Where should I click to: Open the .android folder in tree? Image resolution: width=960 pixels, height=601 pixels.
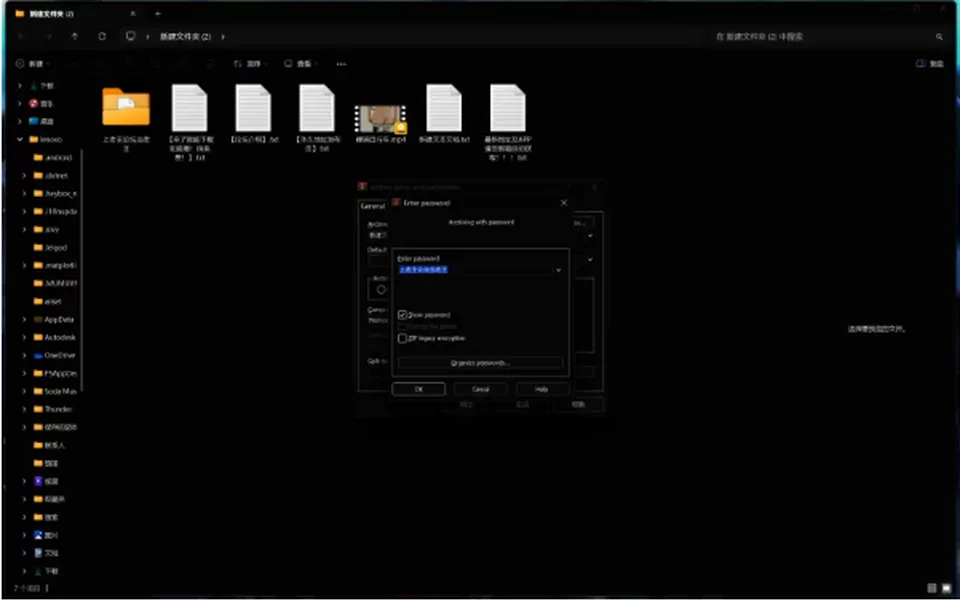click(x=53, y=158)
